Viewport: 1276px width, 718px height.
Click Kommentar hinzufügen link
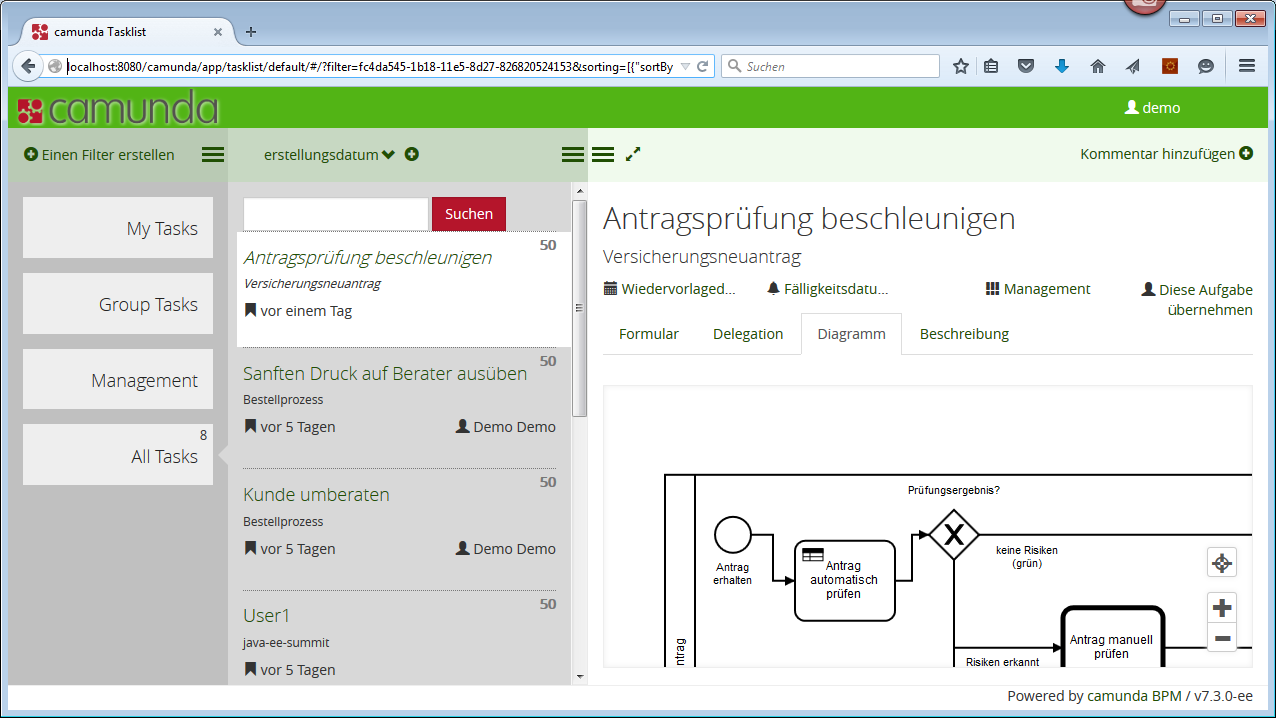1166,154
